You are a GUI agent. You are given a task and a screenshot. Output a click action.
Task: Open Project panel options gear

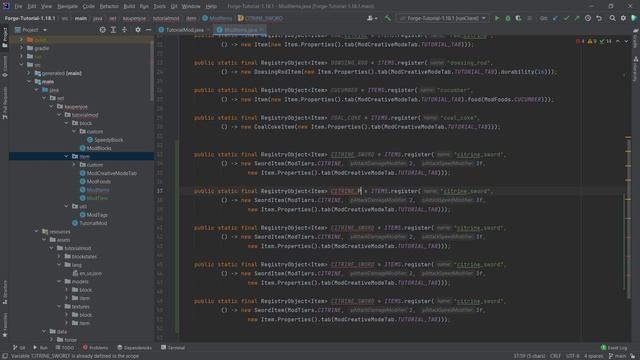(138, 30)
